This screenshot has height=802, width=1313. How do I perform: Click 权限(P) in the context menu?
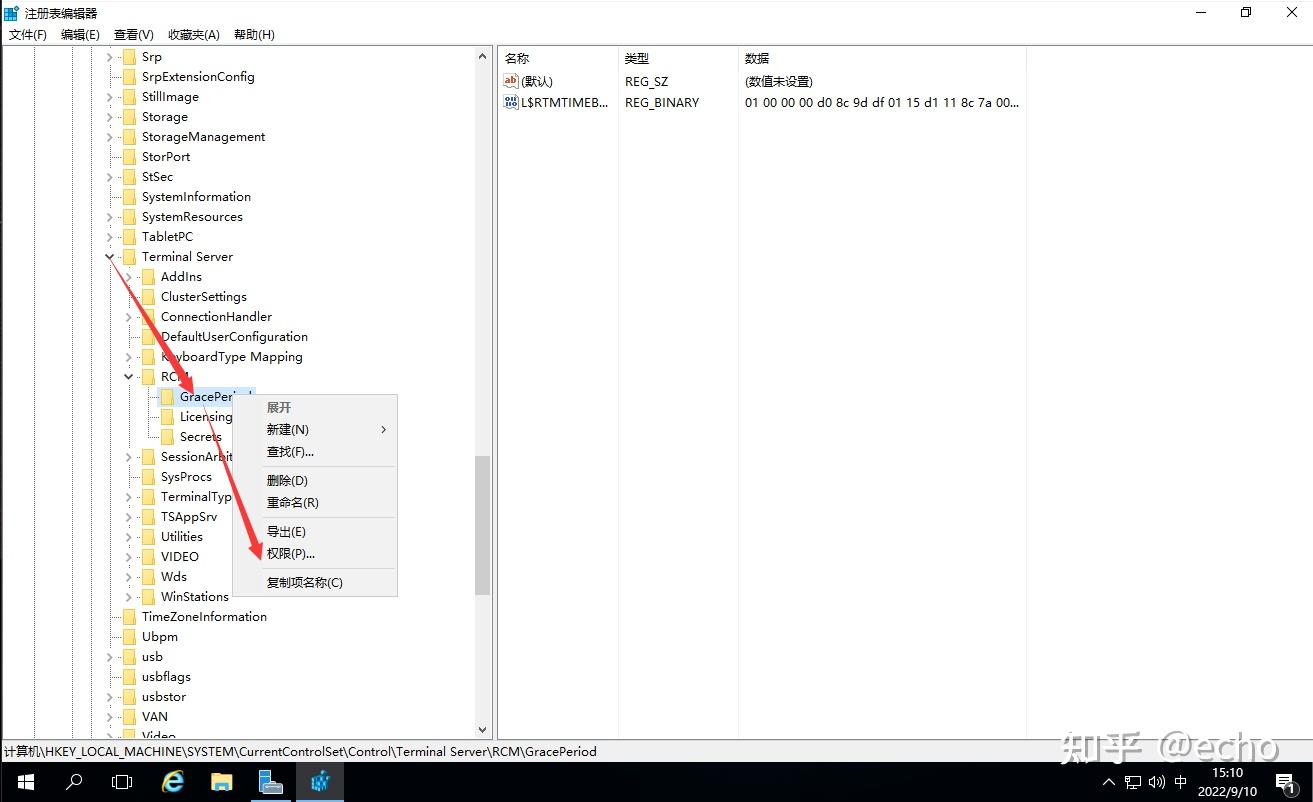click(x=290, y=553)
